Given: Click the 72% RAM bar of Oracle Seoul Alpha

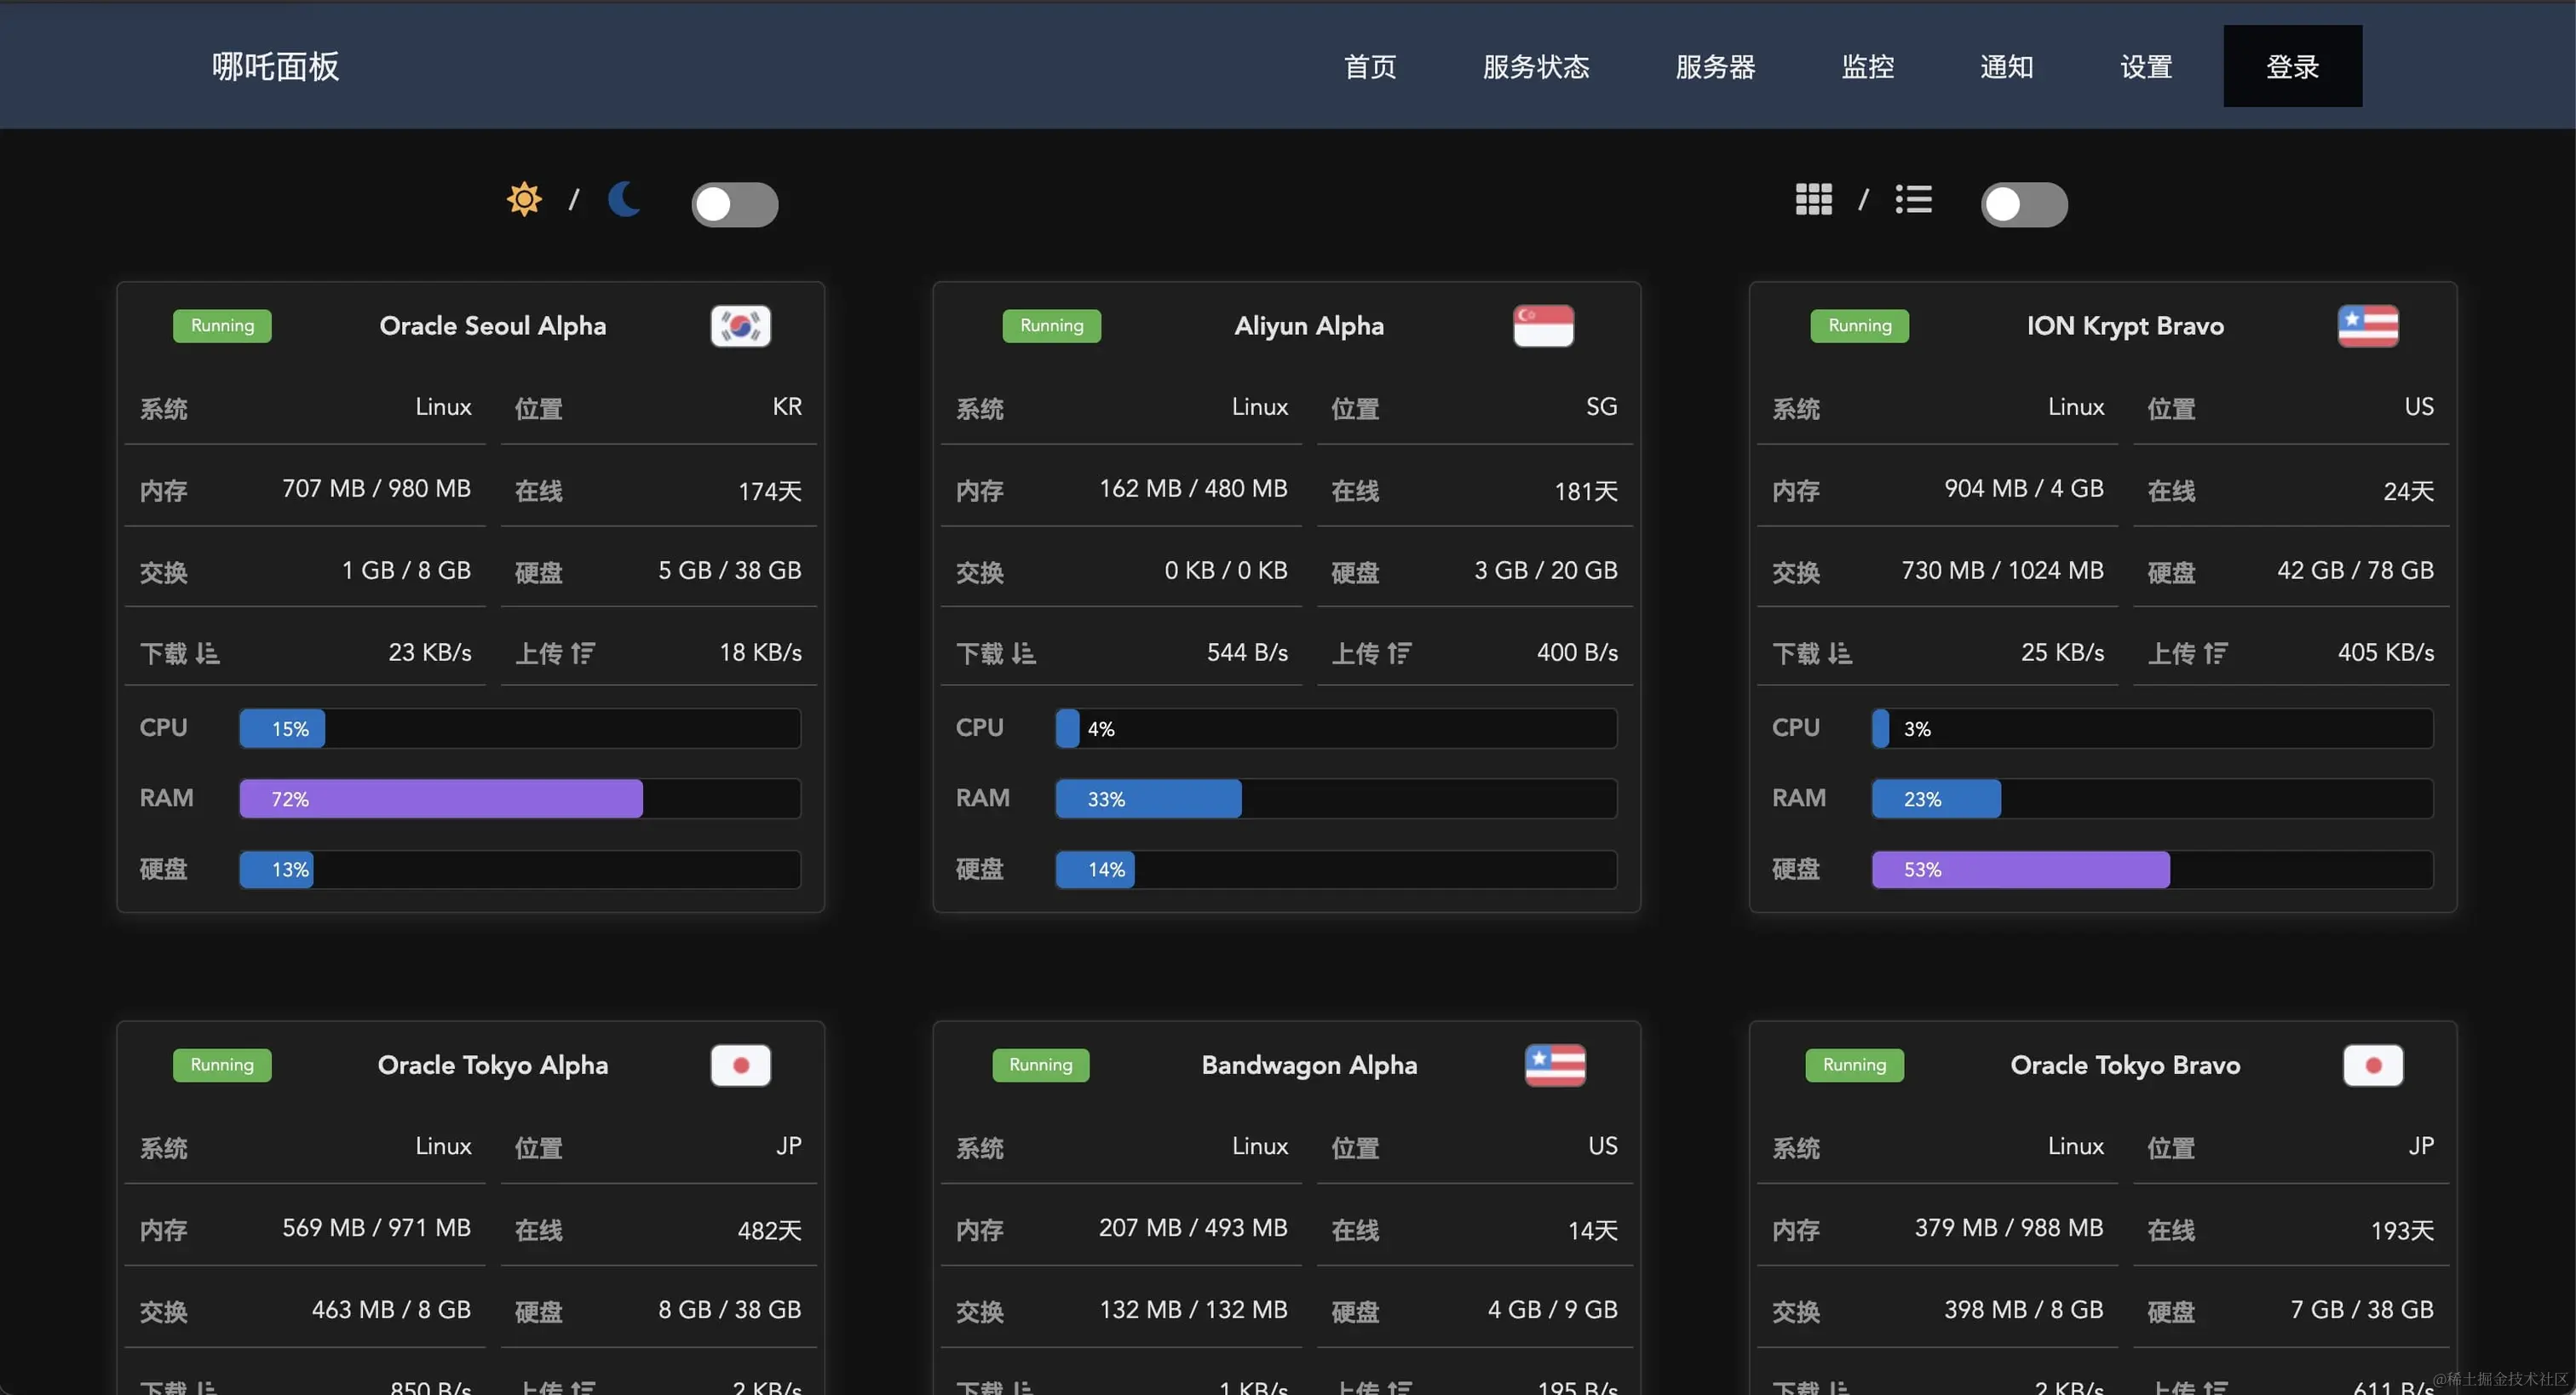Looking at the screenshot, I should (440, 799).
